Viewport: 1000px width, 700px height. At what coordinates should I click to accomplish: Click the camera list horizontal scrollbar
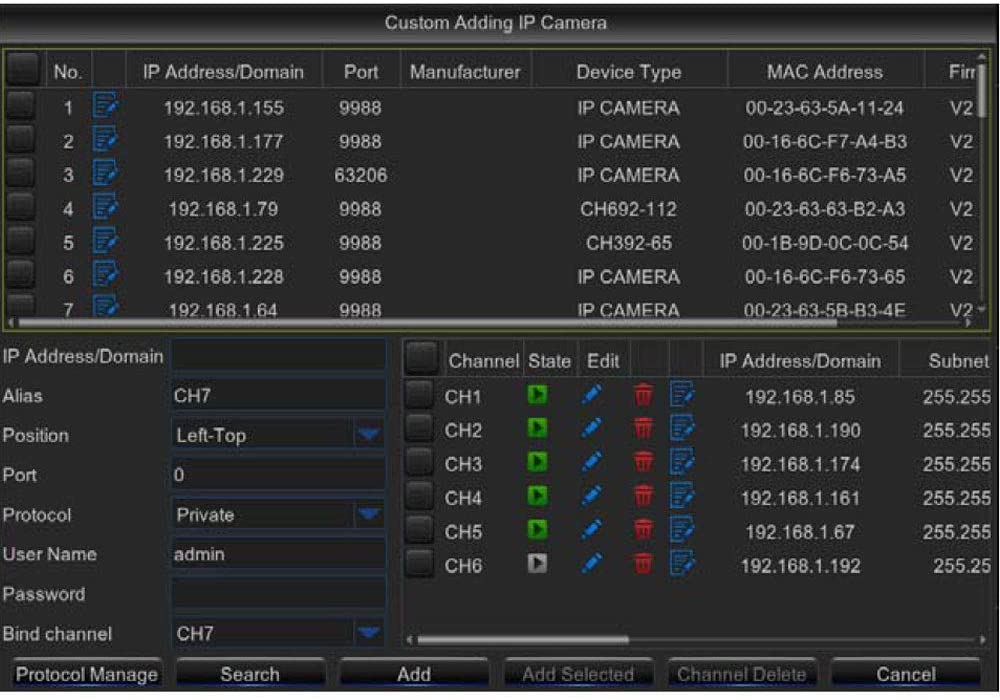tap(427, 323)
